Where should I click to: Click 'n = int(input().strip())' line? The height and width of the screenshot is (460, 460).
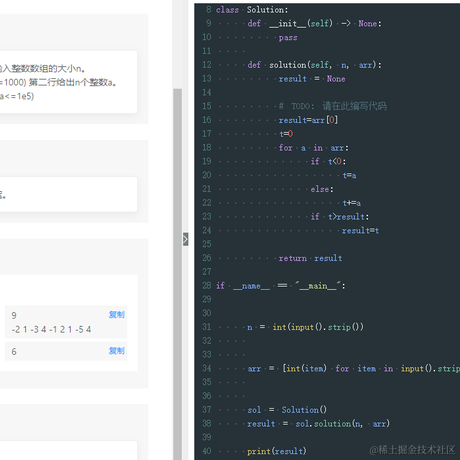(x=305, y=327)
